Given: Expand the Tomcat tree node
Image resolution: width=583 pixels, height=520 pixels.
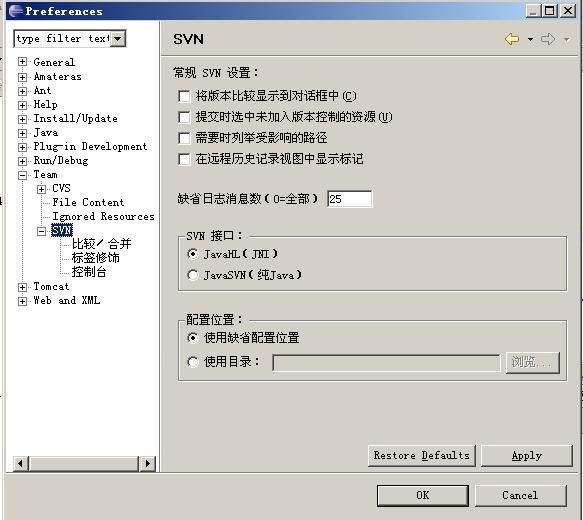Looking at the screenshot, I should [23, 287].
